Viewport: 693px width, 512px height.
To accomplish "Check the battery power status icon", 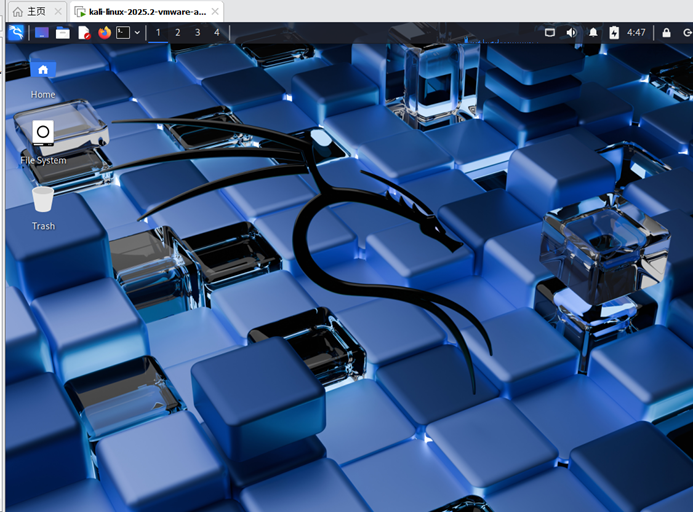I will tap(614, 33).
